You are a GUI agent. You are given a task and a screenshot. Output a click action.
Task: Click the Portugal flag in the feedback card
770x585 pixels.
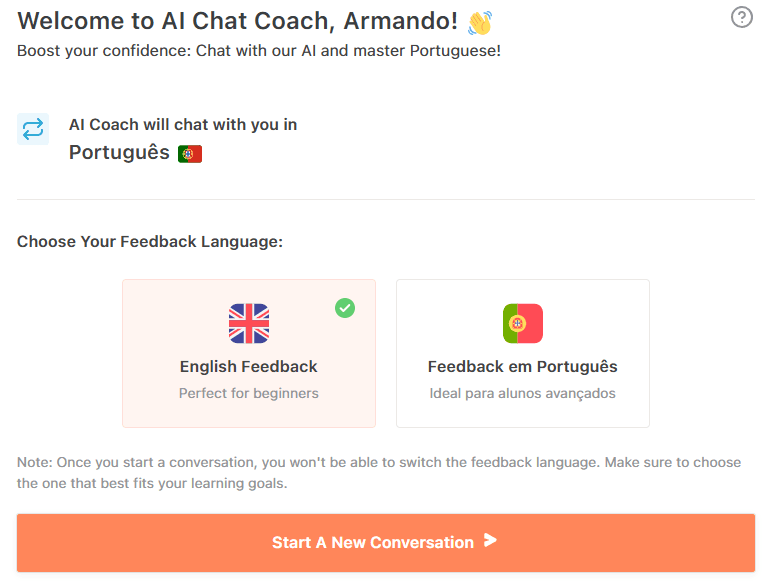click(523, 324)
